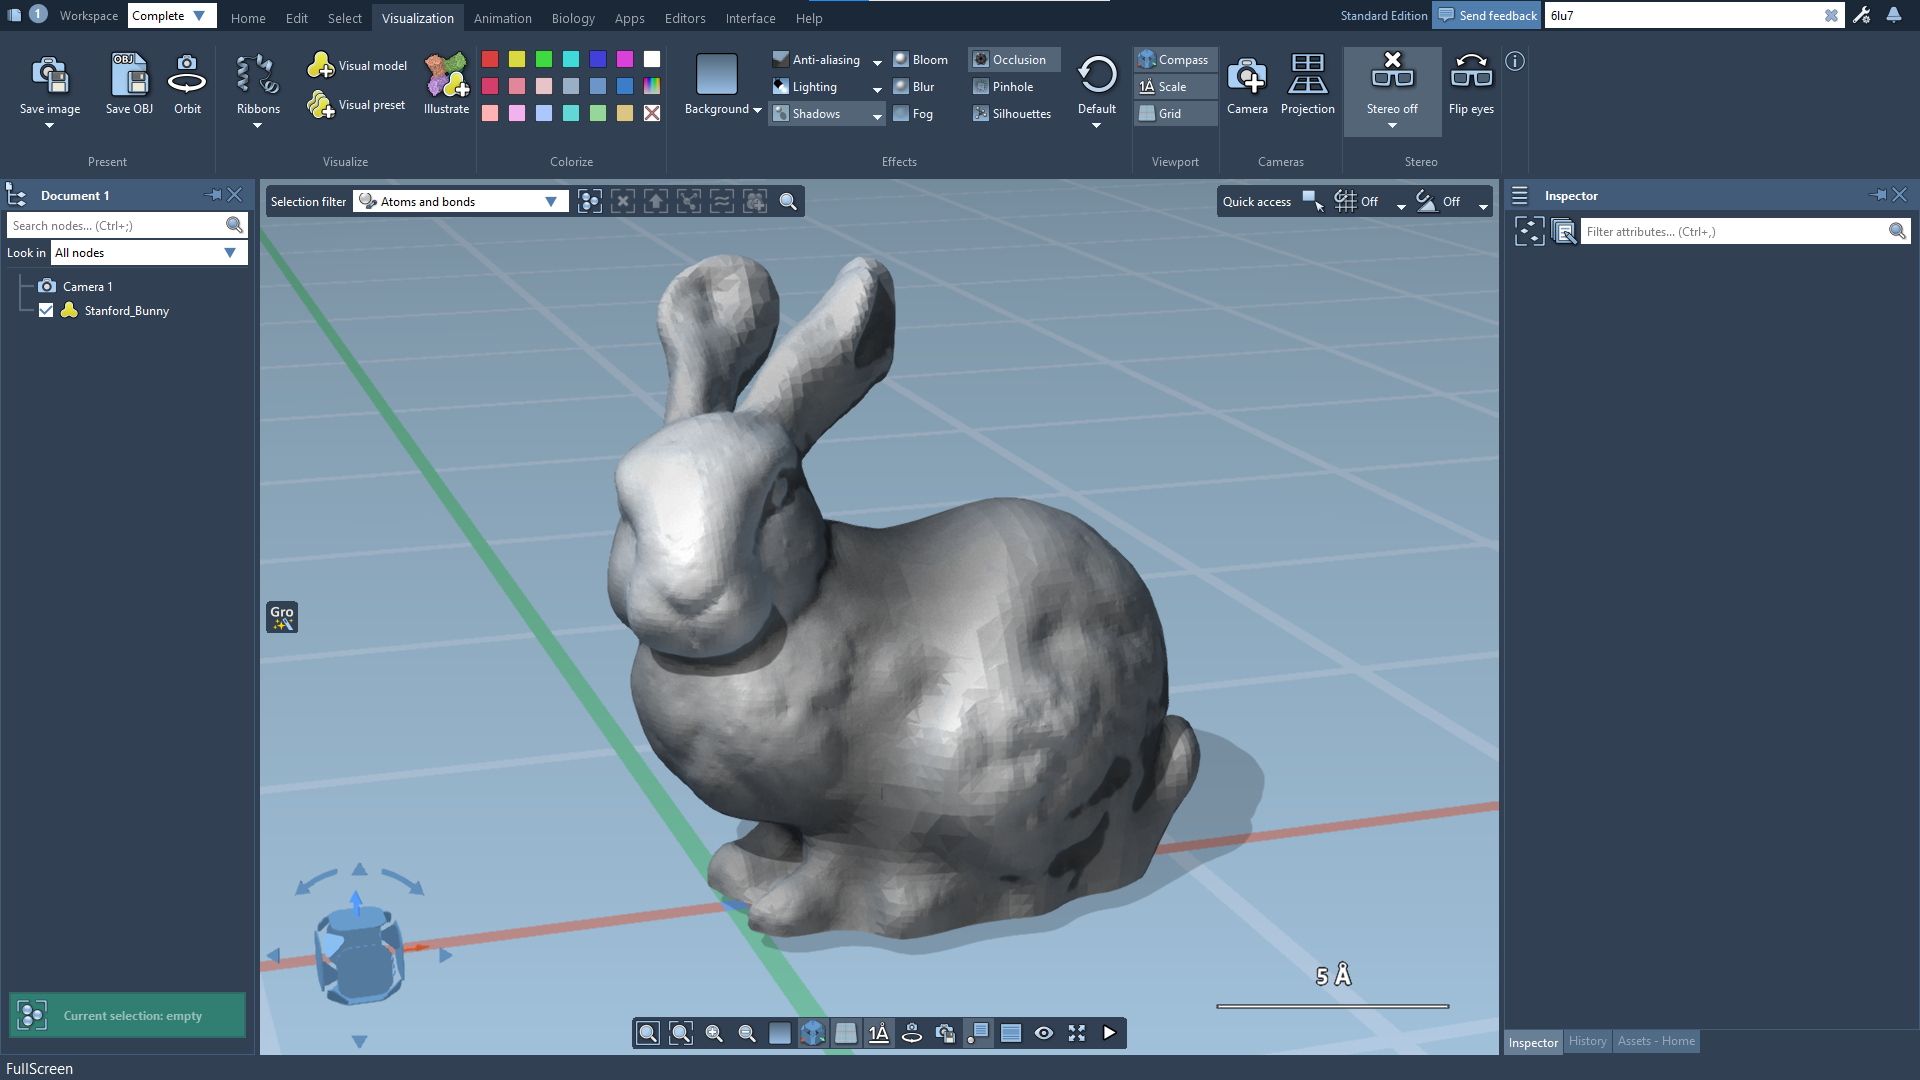
Task: Expand the Anti-aliasing options arrow
Action: coord(877,62)
